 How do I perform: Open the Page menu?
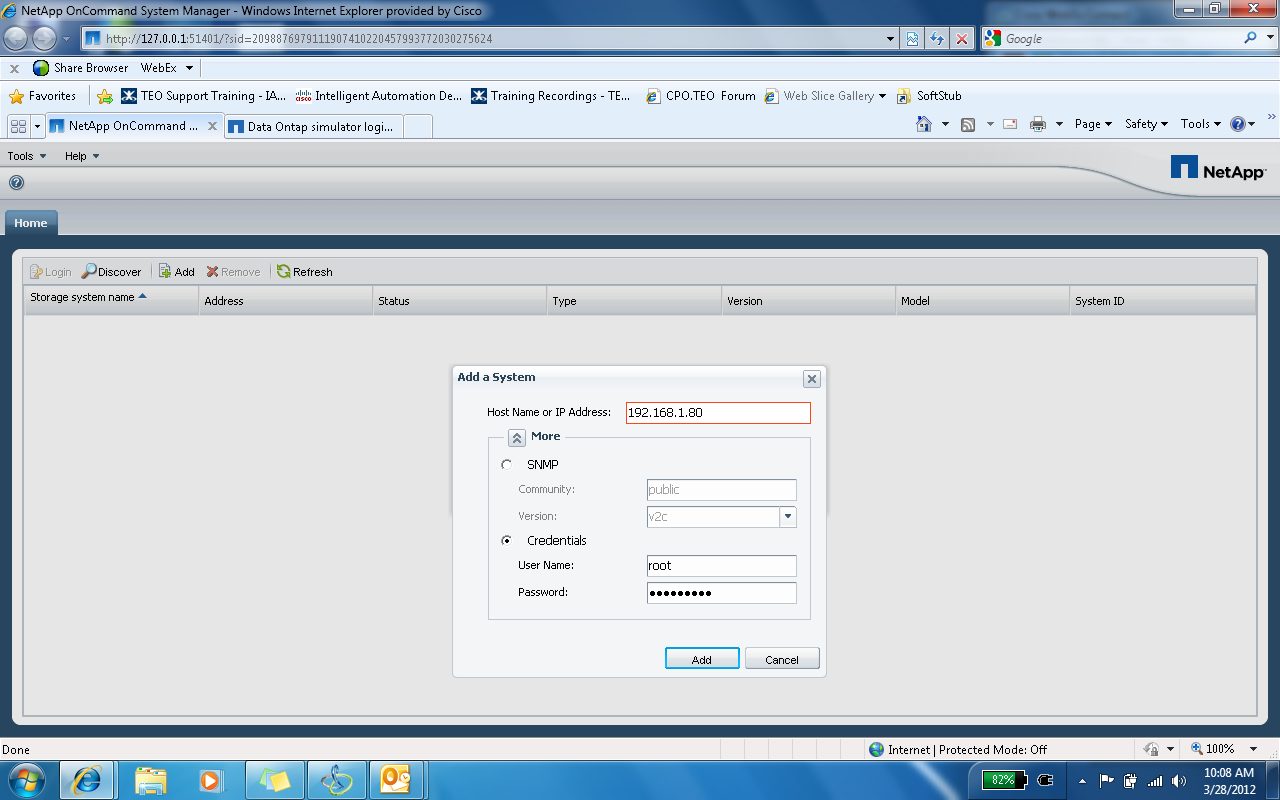tap(1093, 124)
